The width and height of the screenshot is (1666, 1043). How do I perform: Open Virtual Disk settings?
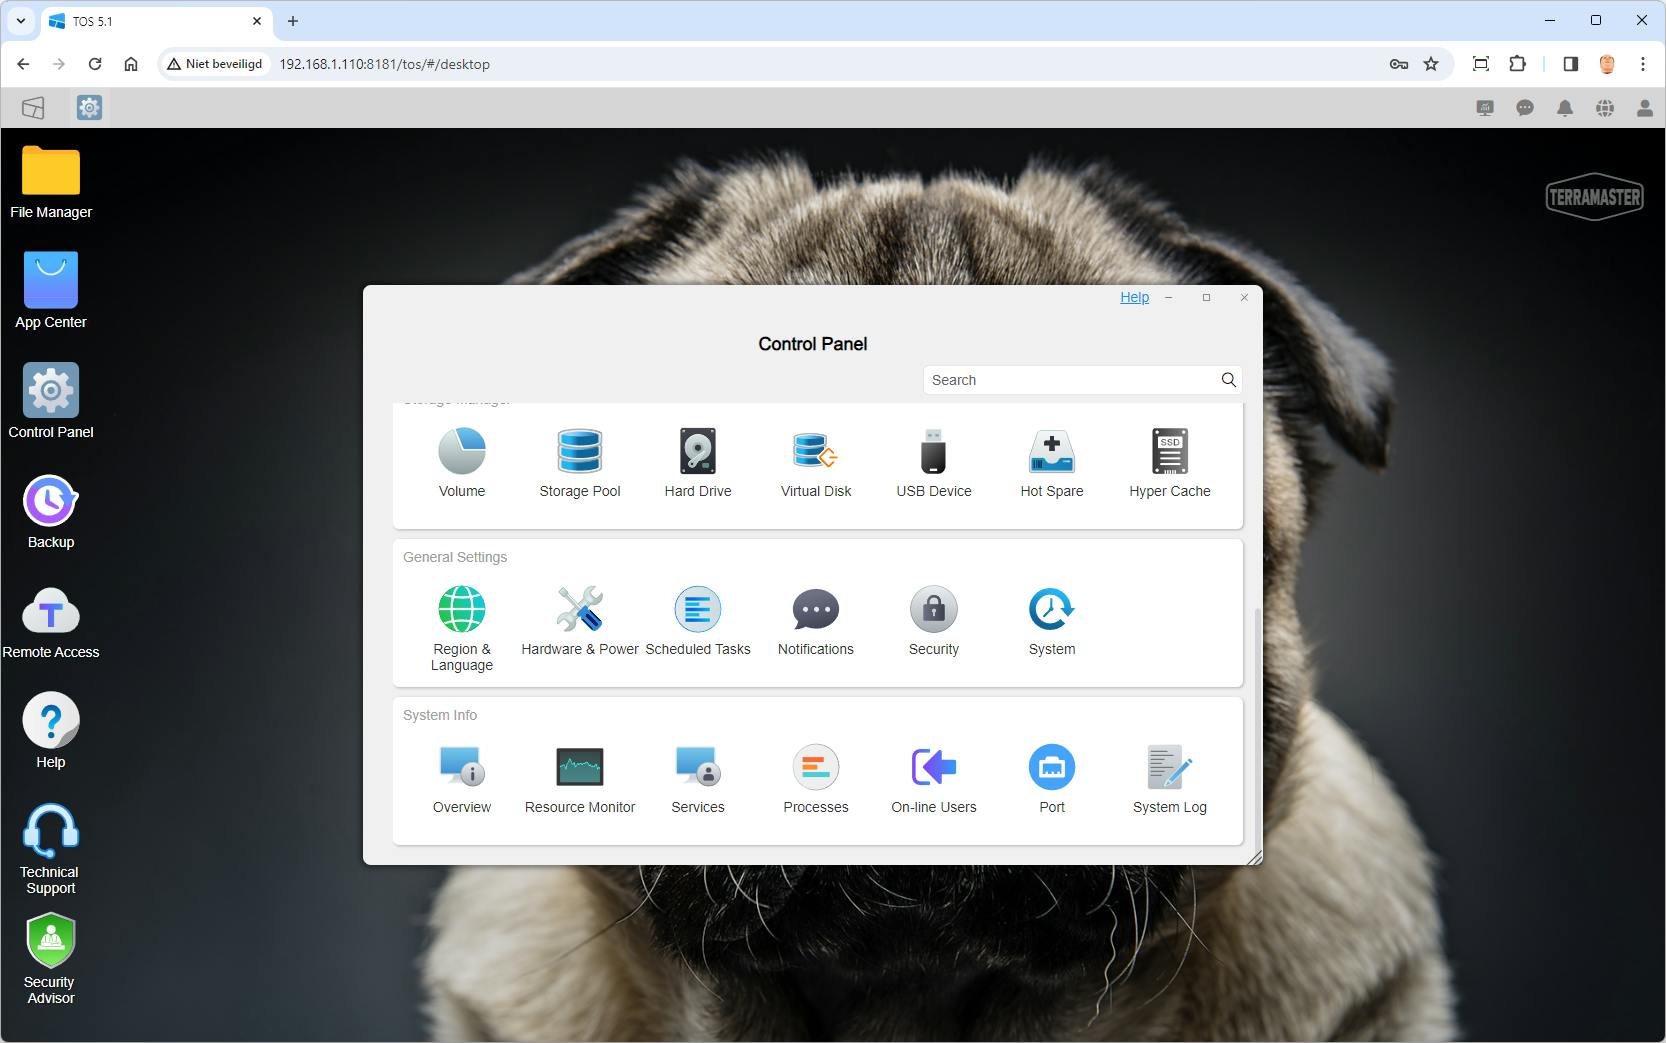[816, 463]
